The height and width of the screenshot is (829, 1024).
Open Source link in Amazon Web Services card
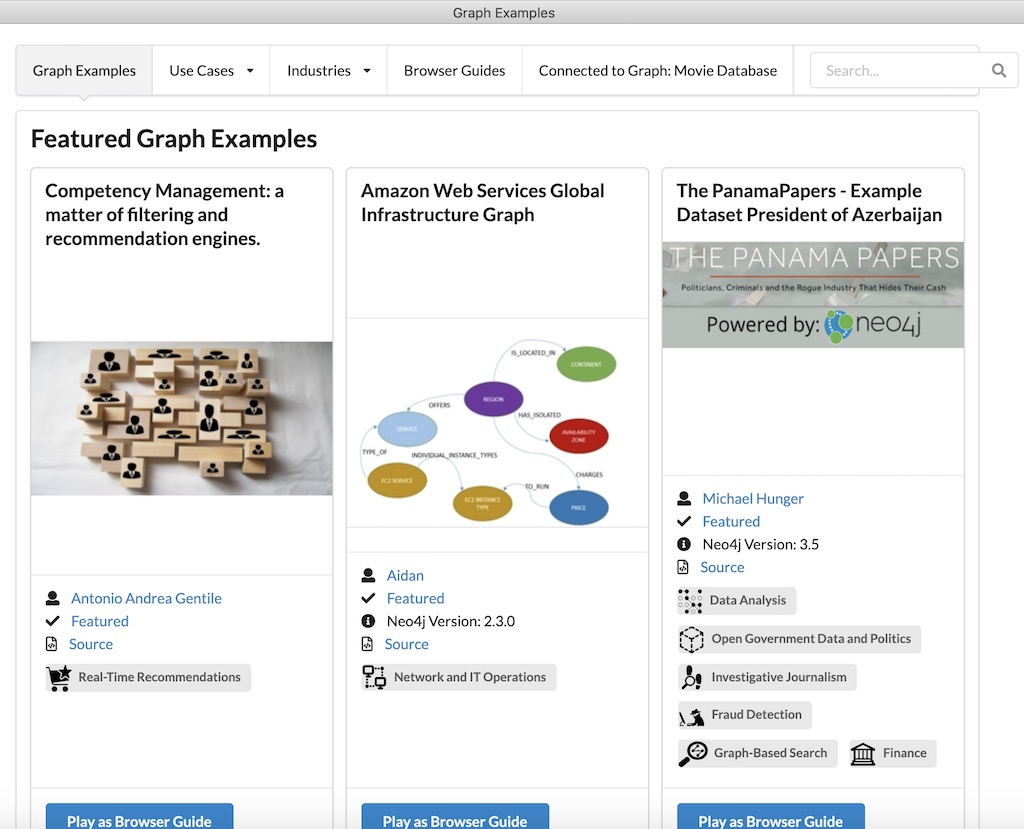coord(406,644)
